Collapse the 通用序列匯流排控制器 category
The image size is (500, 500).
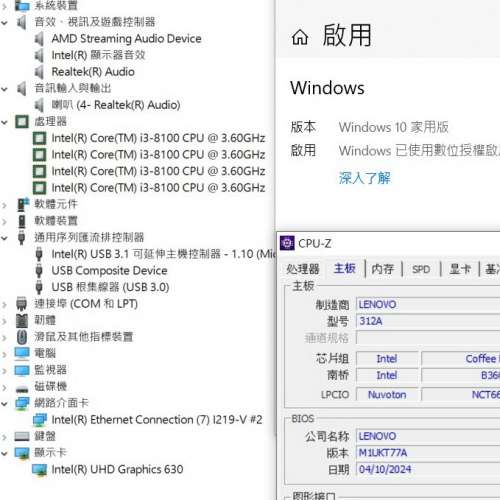4,238
